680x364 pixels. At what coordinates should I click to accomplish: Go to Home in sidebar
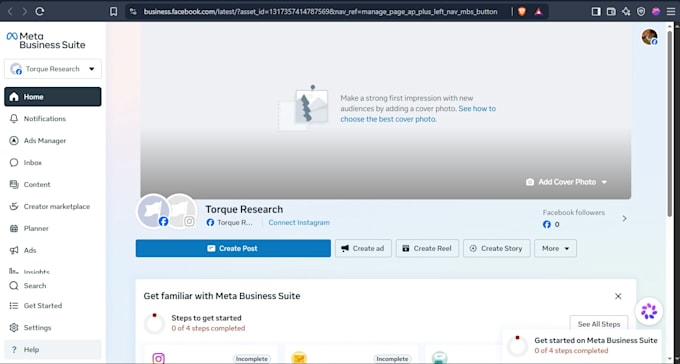(53, 97)
